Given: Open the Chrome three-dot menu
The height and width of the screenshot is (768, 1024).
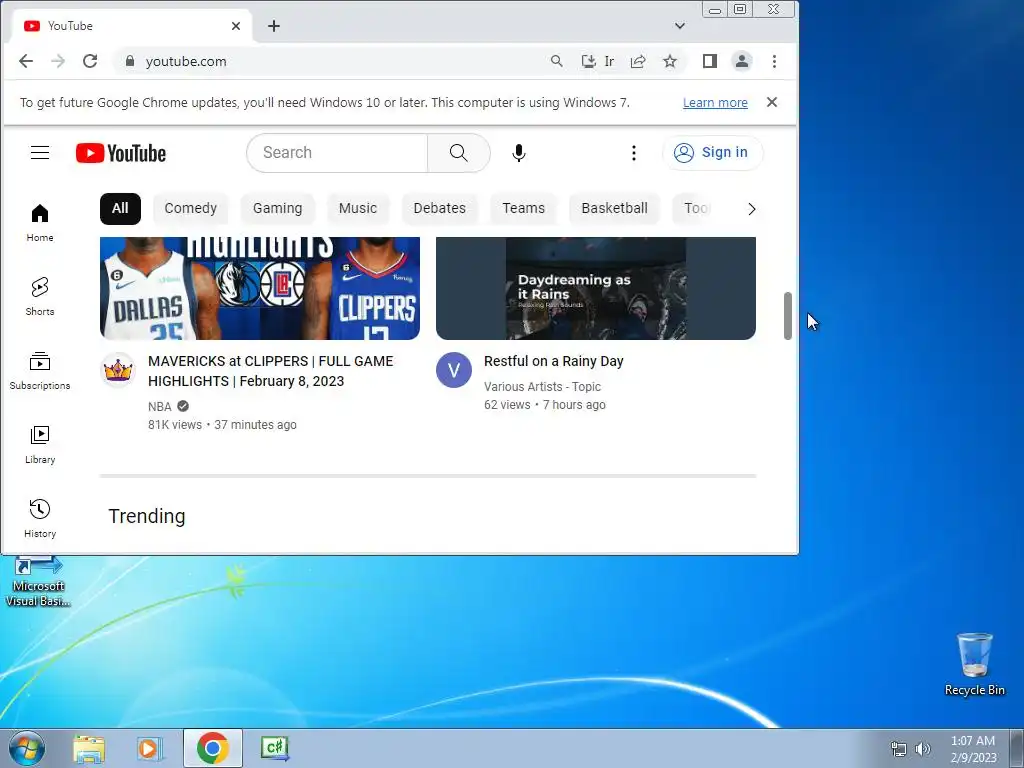Looking at the screenshot, I should click(775, 61).
